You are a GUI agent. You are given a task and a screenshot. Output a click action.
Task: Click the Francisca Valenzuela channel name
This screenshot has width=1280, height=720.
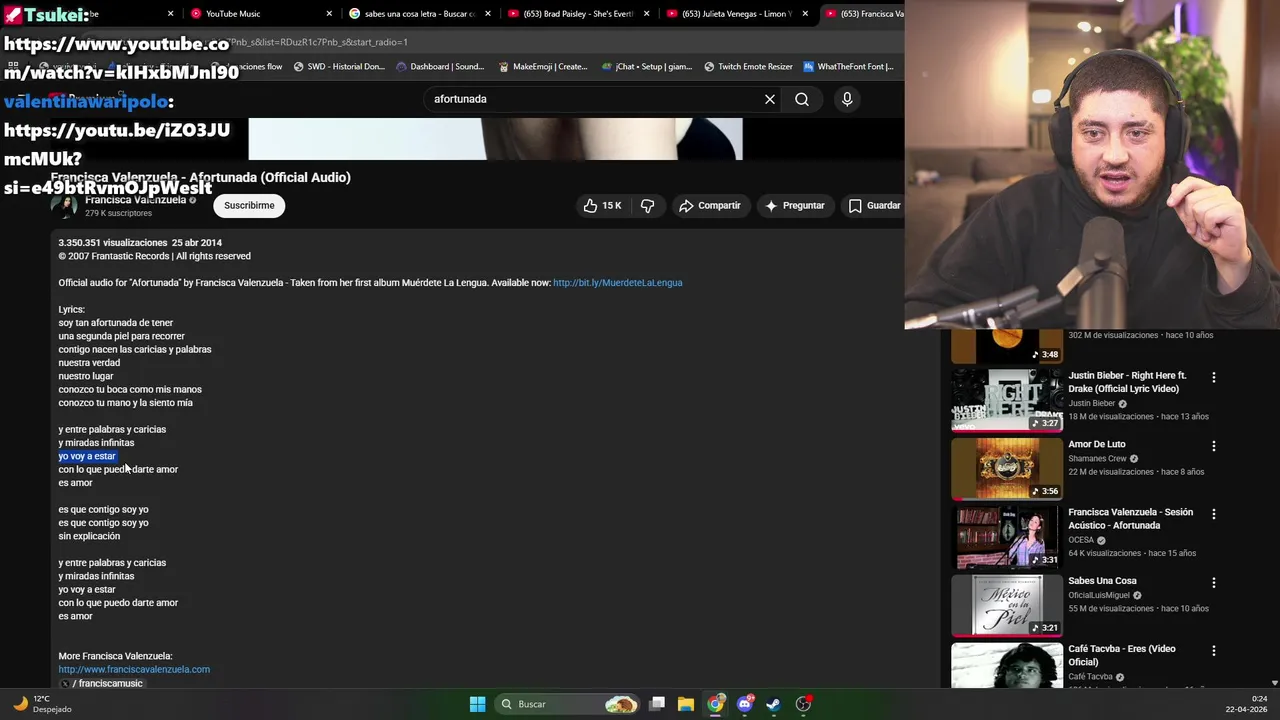pyautogui.click(x=135, y=200)
